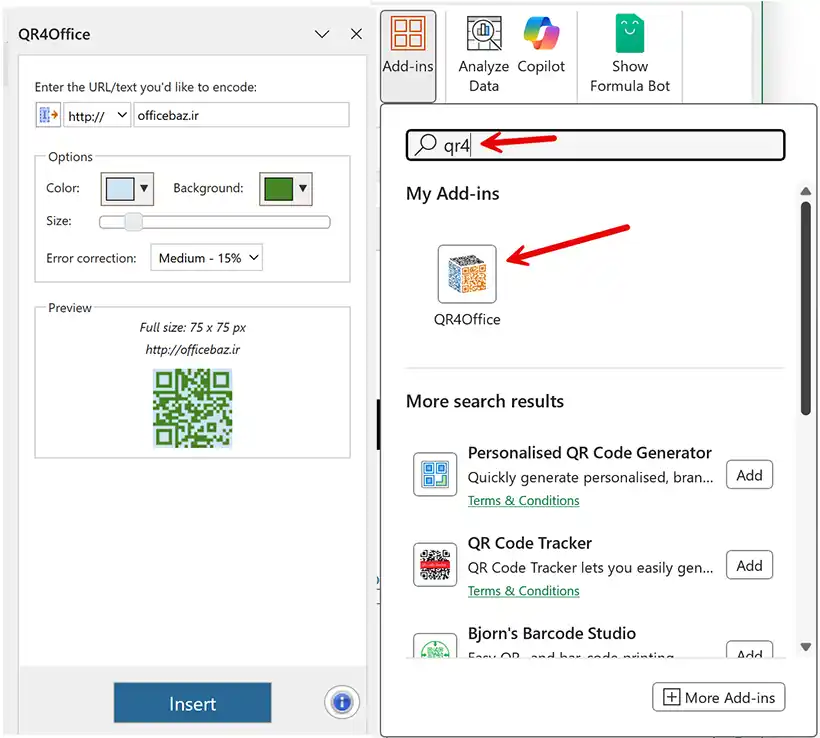Click the QR Code Tracker title
The image size is (820, 738).
point(529,543)
